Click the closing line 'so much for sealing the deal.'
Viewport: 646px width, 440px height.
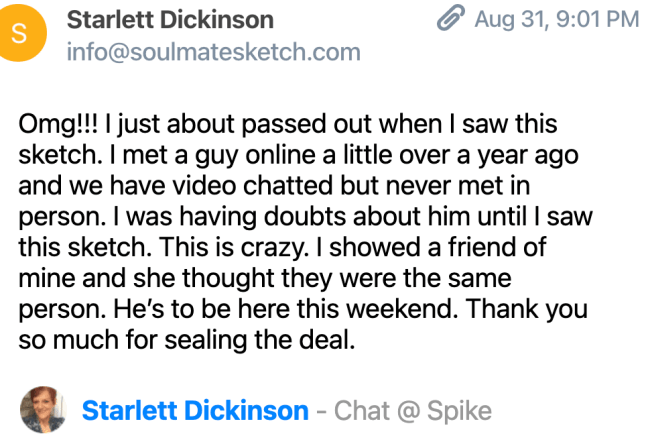[187, 341]
